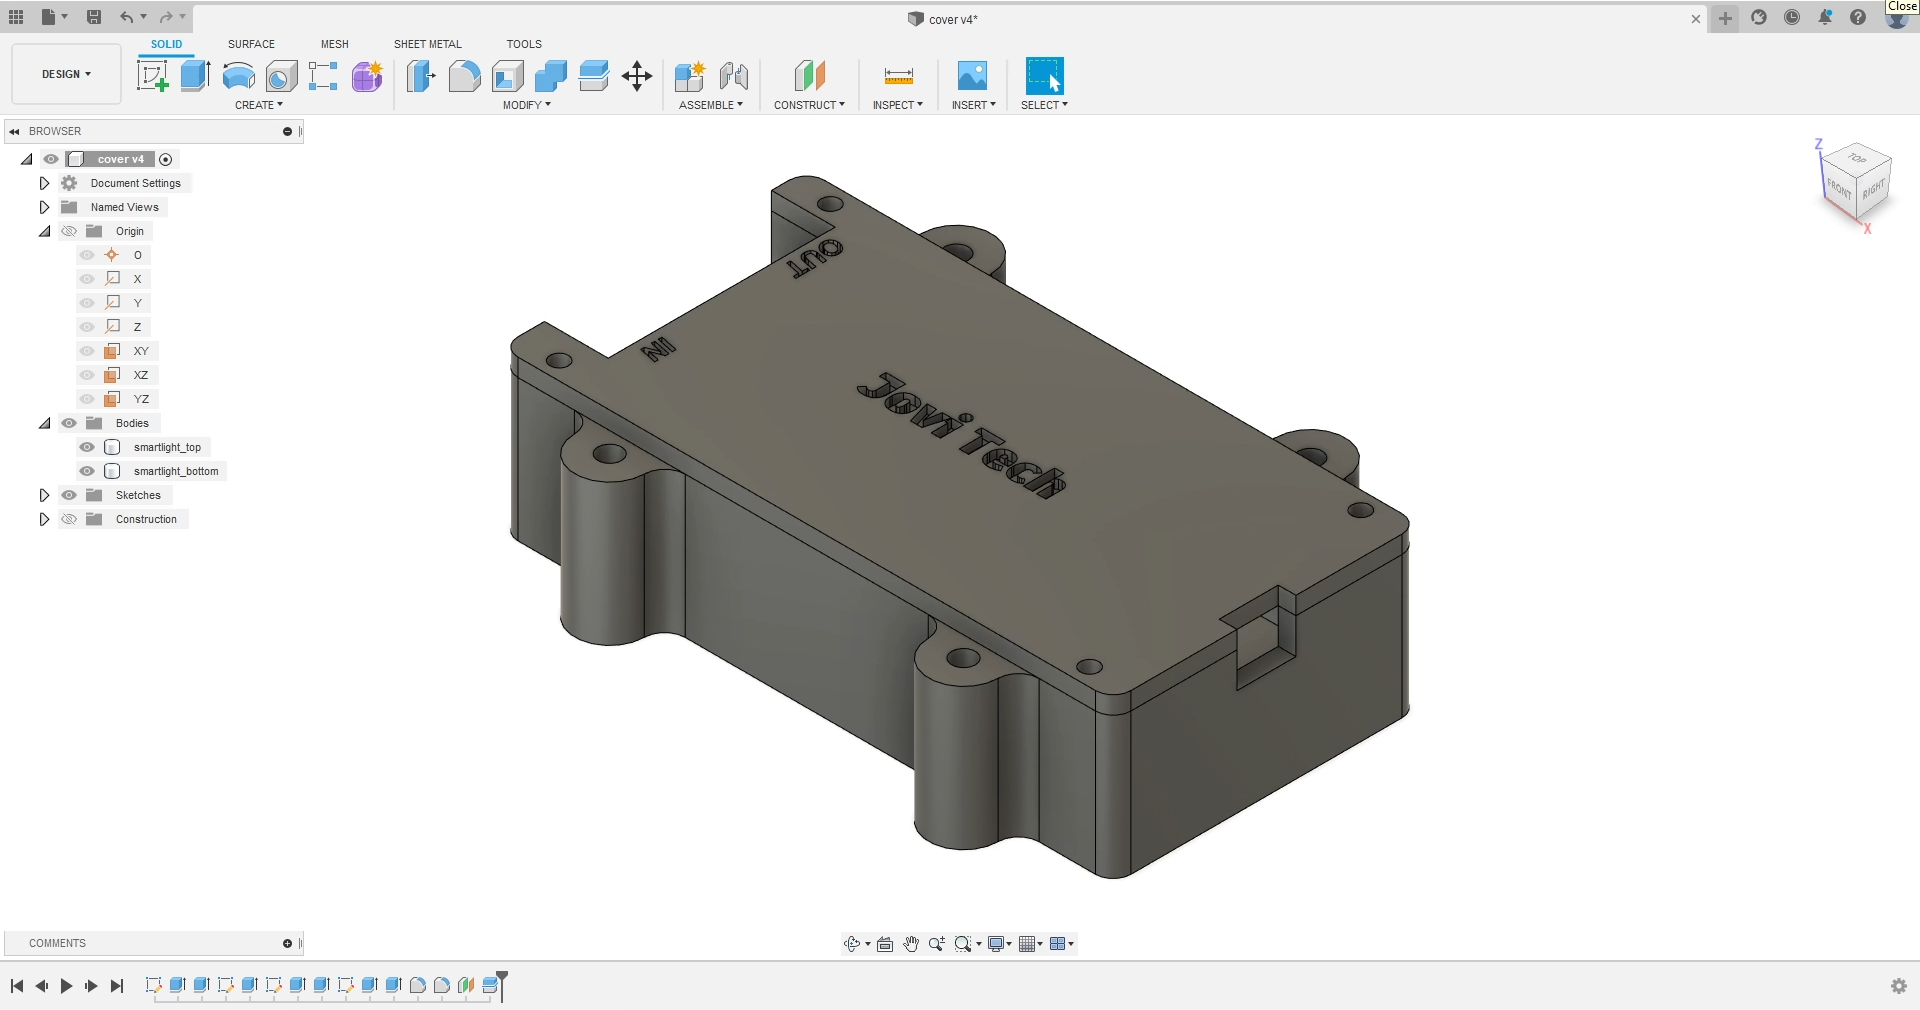Click the Save icon
Image resolution: width=1920 pixels, height=1010 pixels.
(94, 17)
